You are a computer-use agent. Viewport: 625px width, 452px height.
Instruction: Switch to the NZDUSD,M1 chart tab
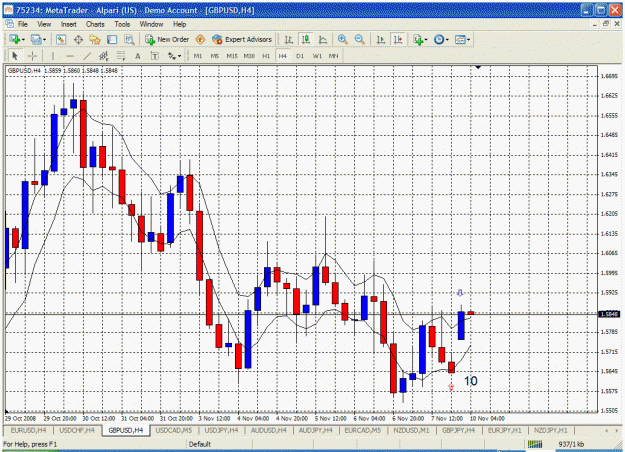point(411,430)
